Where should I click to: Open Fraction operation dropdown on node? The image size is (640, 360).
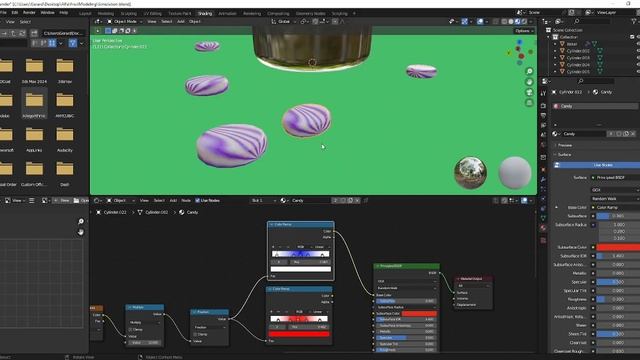210,327
